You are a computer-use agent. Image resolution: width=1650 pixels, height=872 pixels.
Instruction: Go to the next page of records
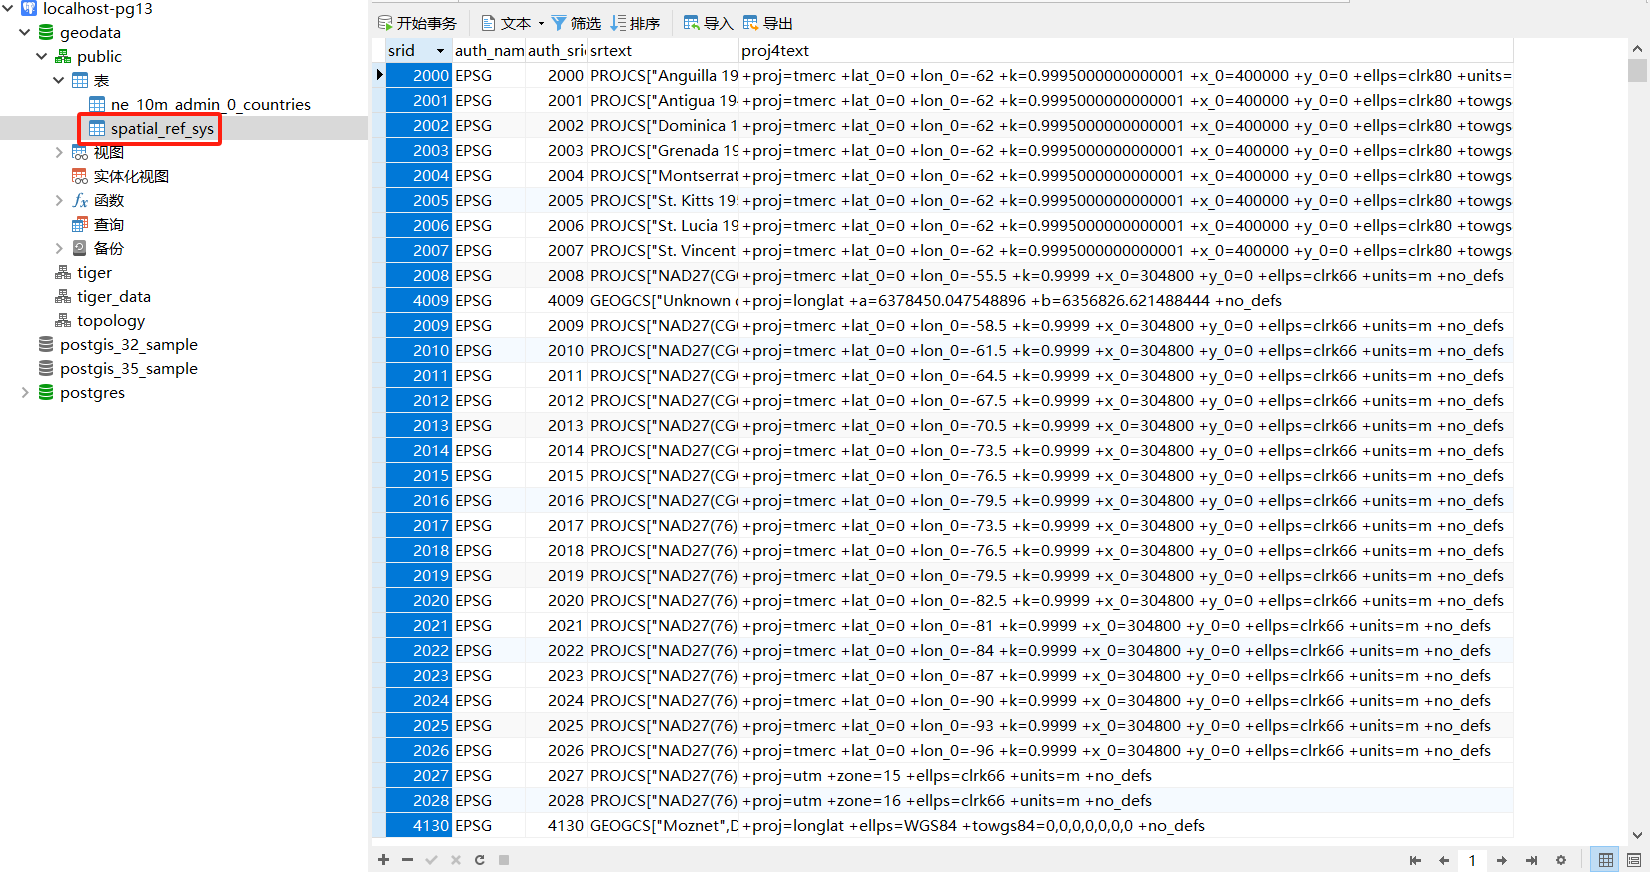(x=1502, y=860)
